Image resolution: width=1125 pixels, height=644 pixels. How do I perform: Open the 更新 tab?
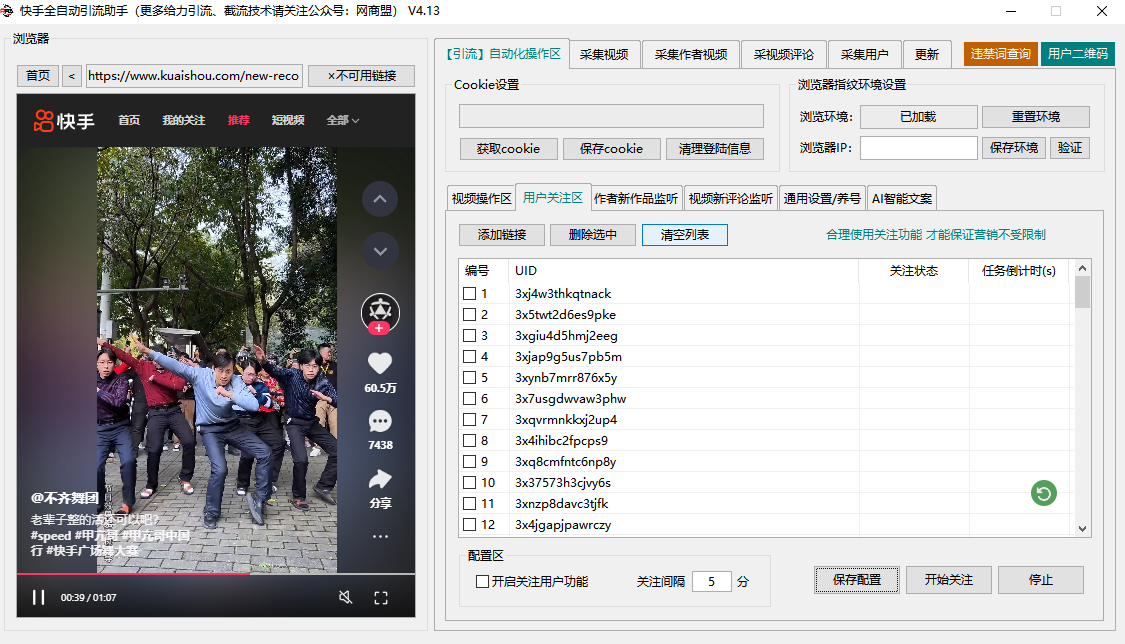click(927, 55)
